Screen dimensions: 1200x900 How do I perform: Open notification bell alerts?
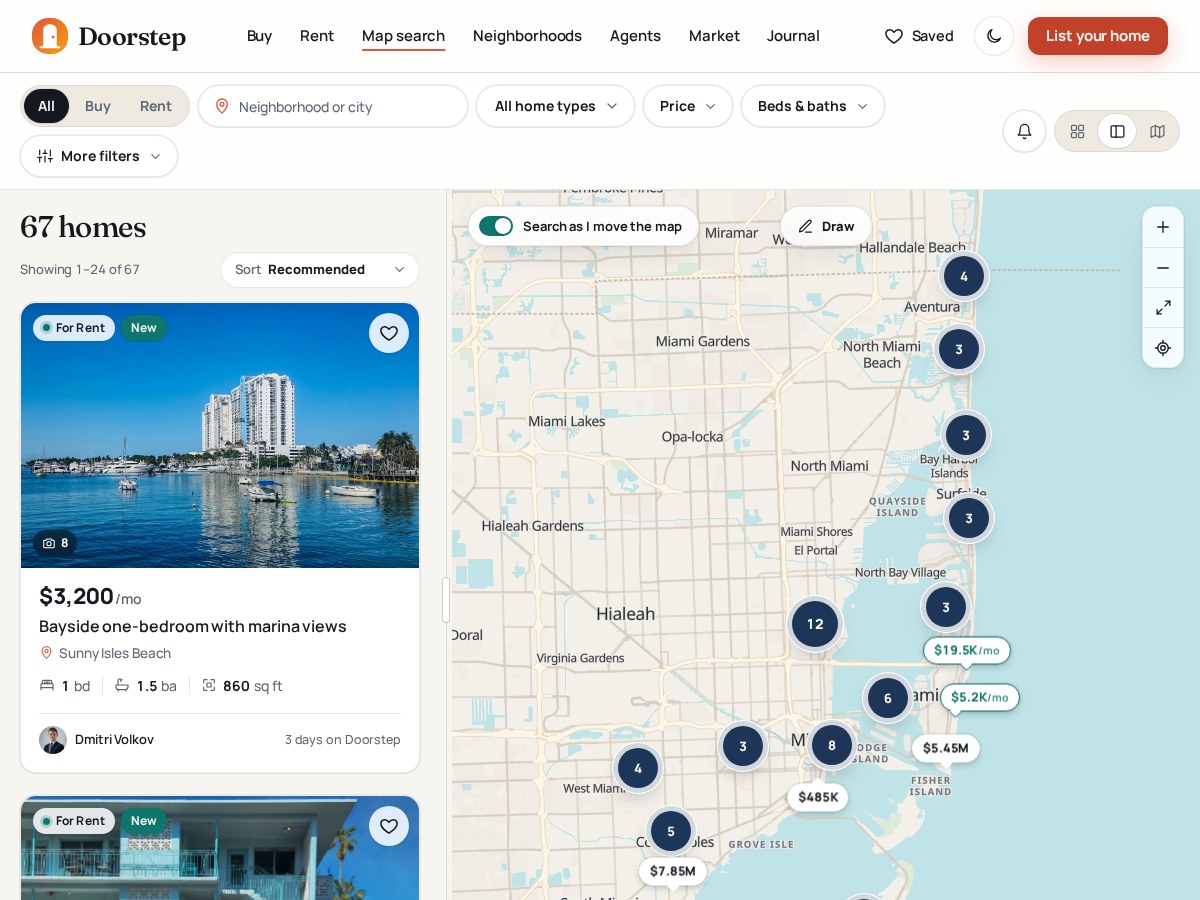click(x=1024, y=131)
